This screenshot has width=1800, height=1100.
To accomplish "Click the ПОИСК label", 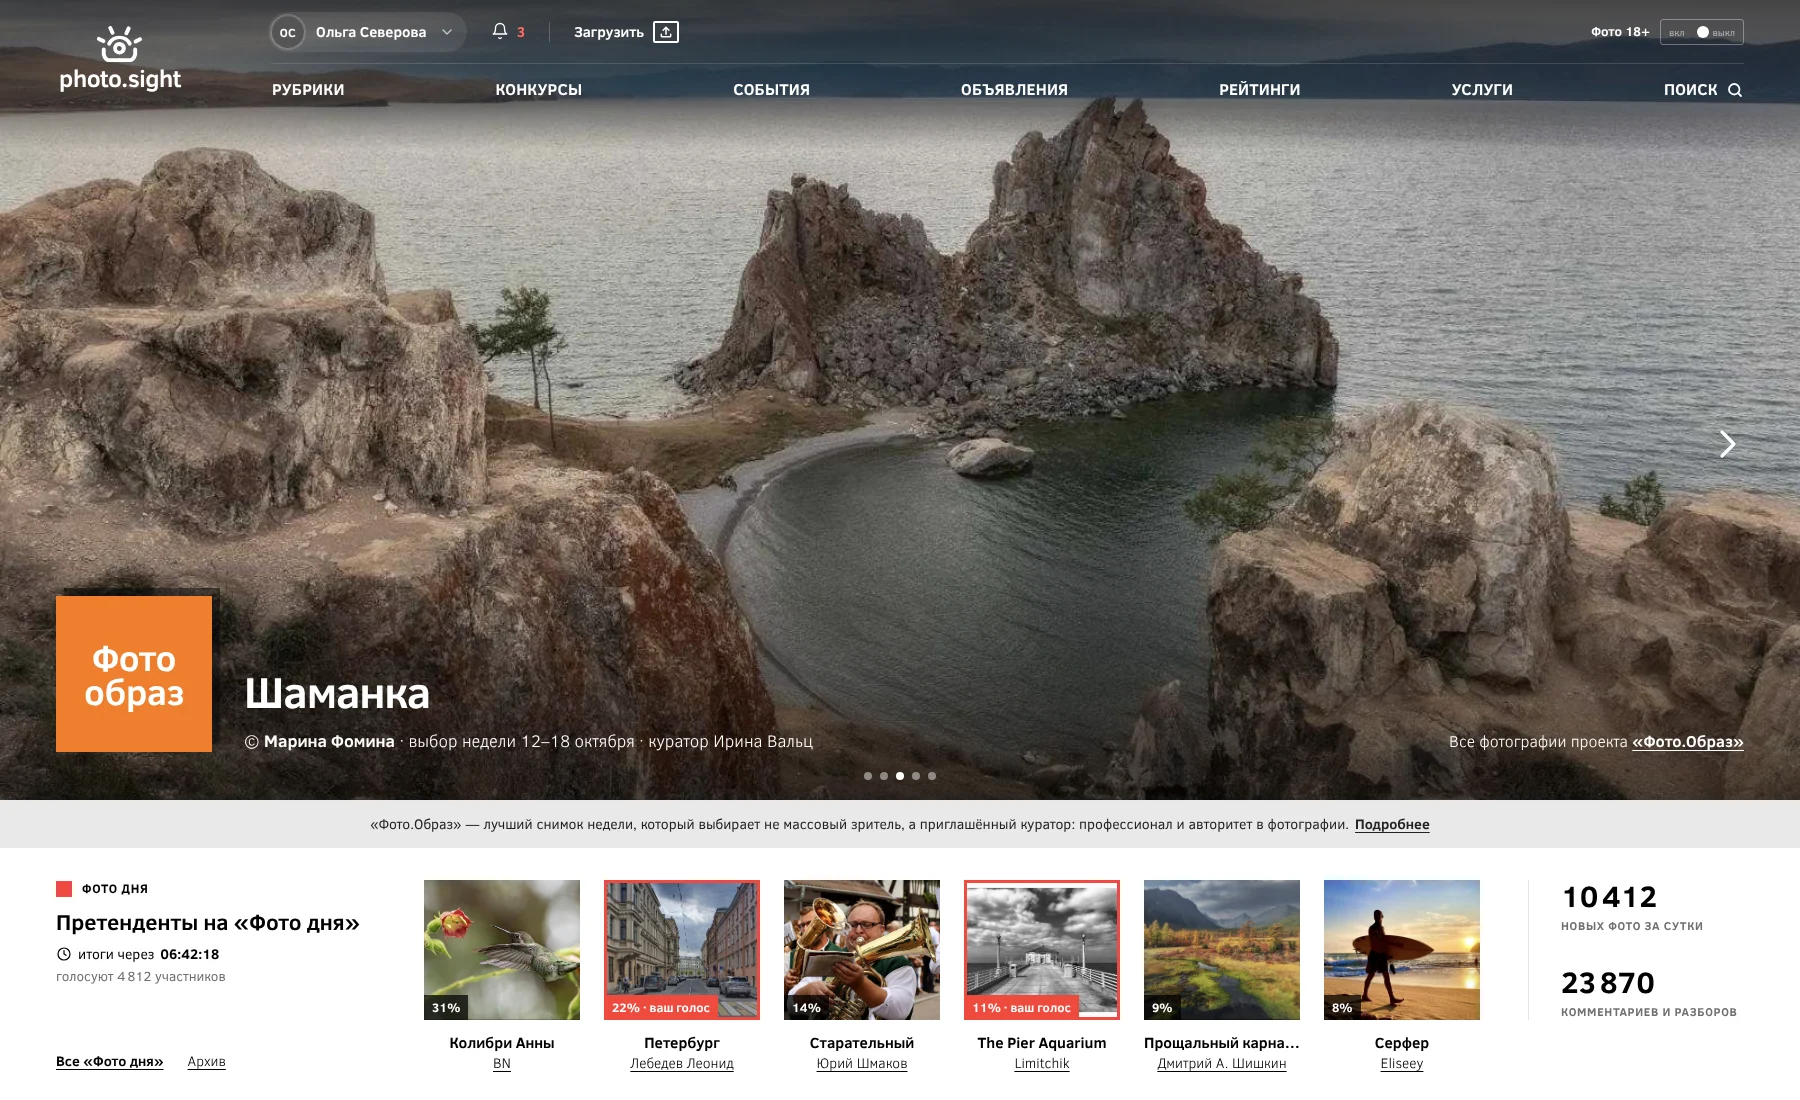I will point(1690,90).
